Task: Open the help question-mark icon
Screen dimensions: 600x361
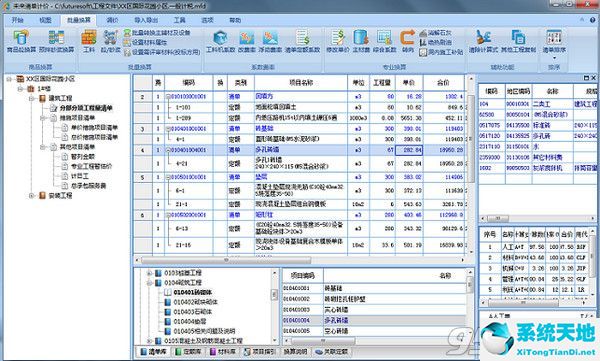Action: click(592, 20)
